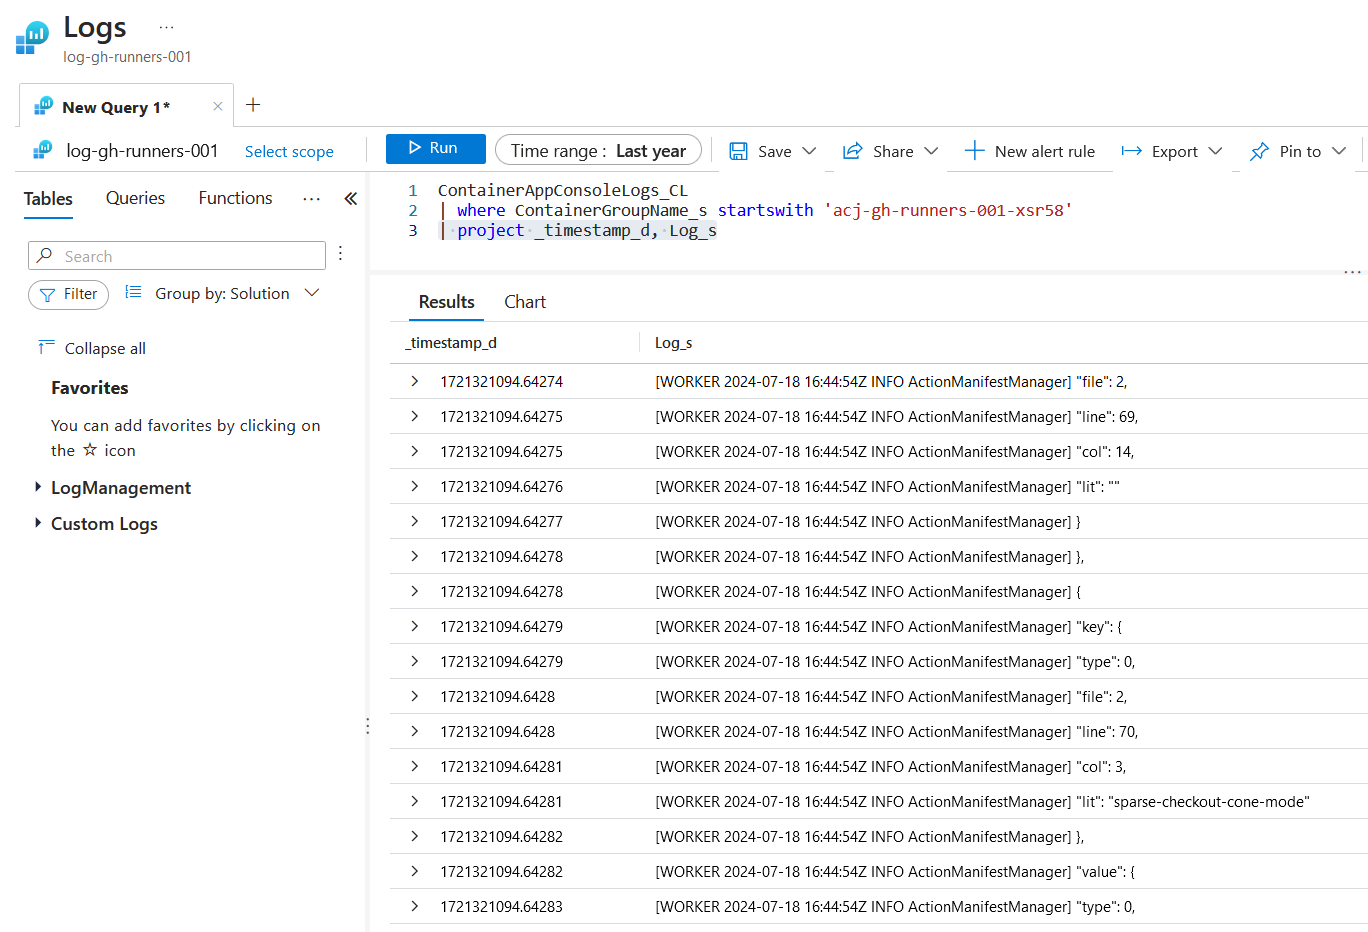Open the Pin to dropdown arrow
The height and width of the screenshot is (932, 1368).
pos(1339,151)
